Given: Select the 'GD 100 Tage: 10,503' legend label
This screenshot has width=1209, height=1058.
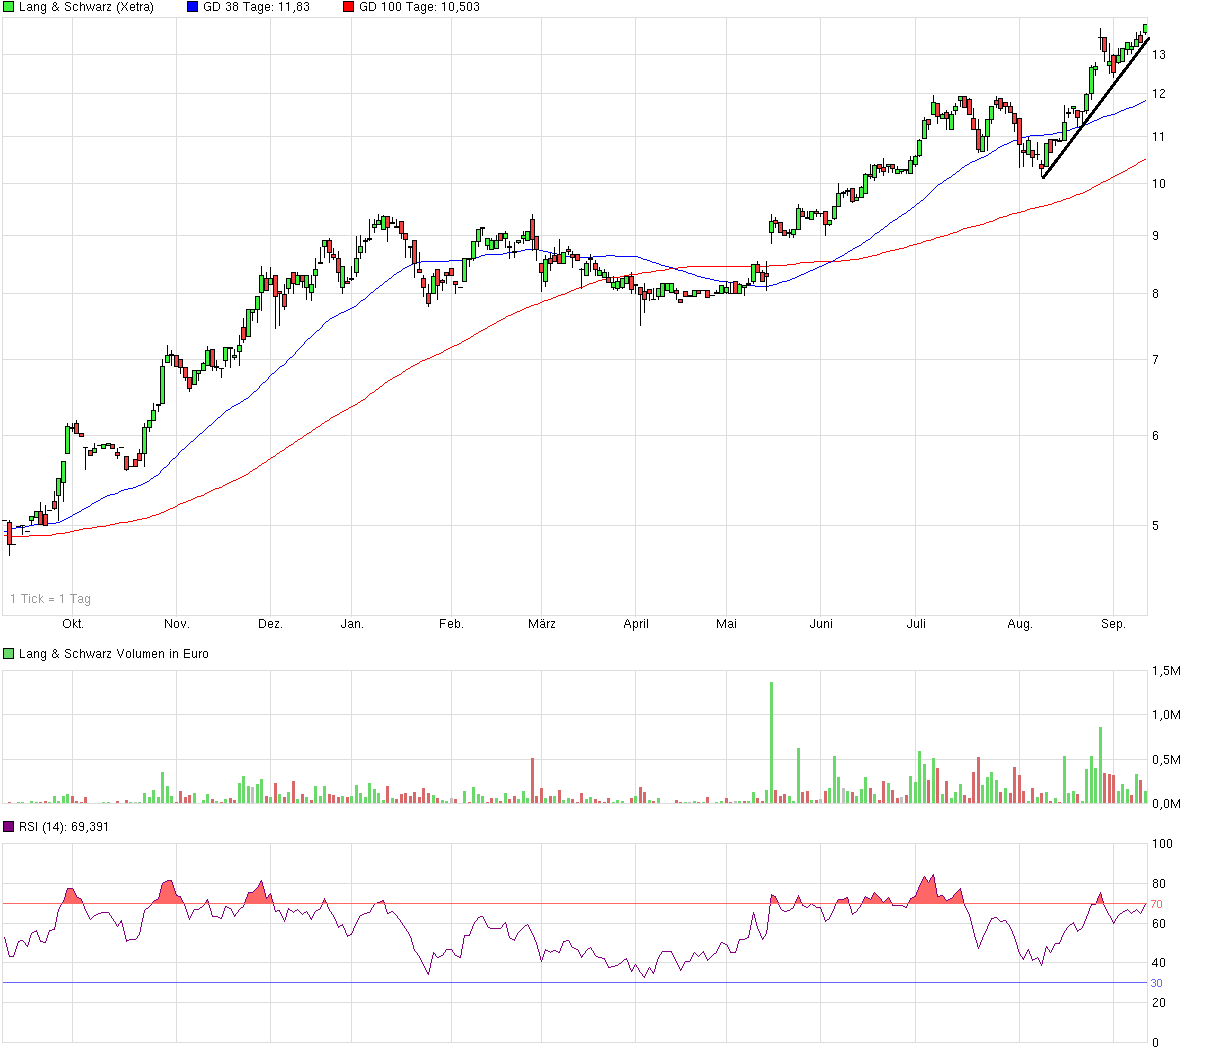Looking at the screenshot, I should 419,7.
